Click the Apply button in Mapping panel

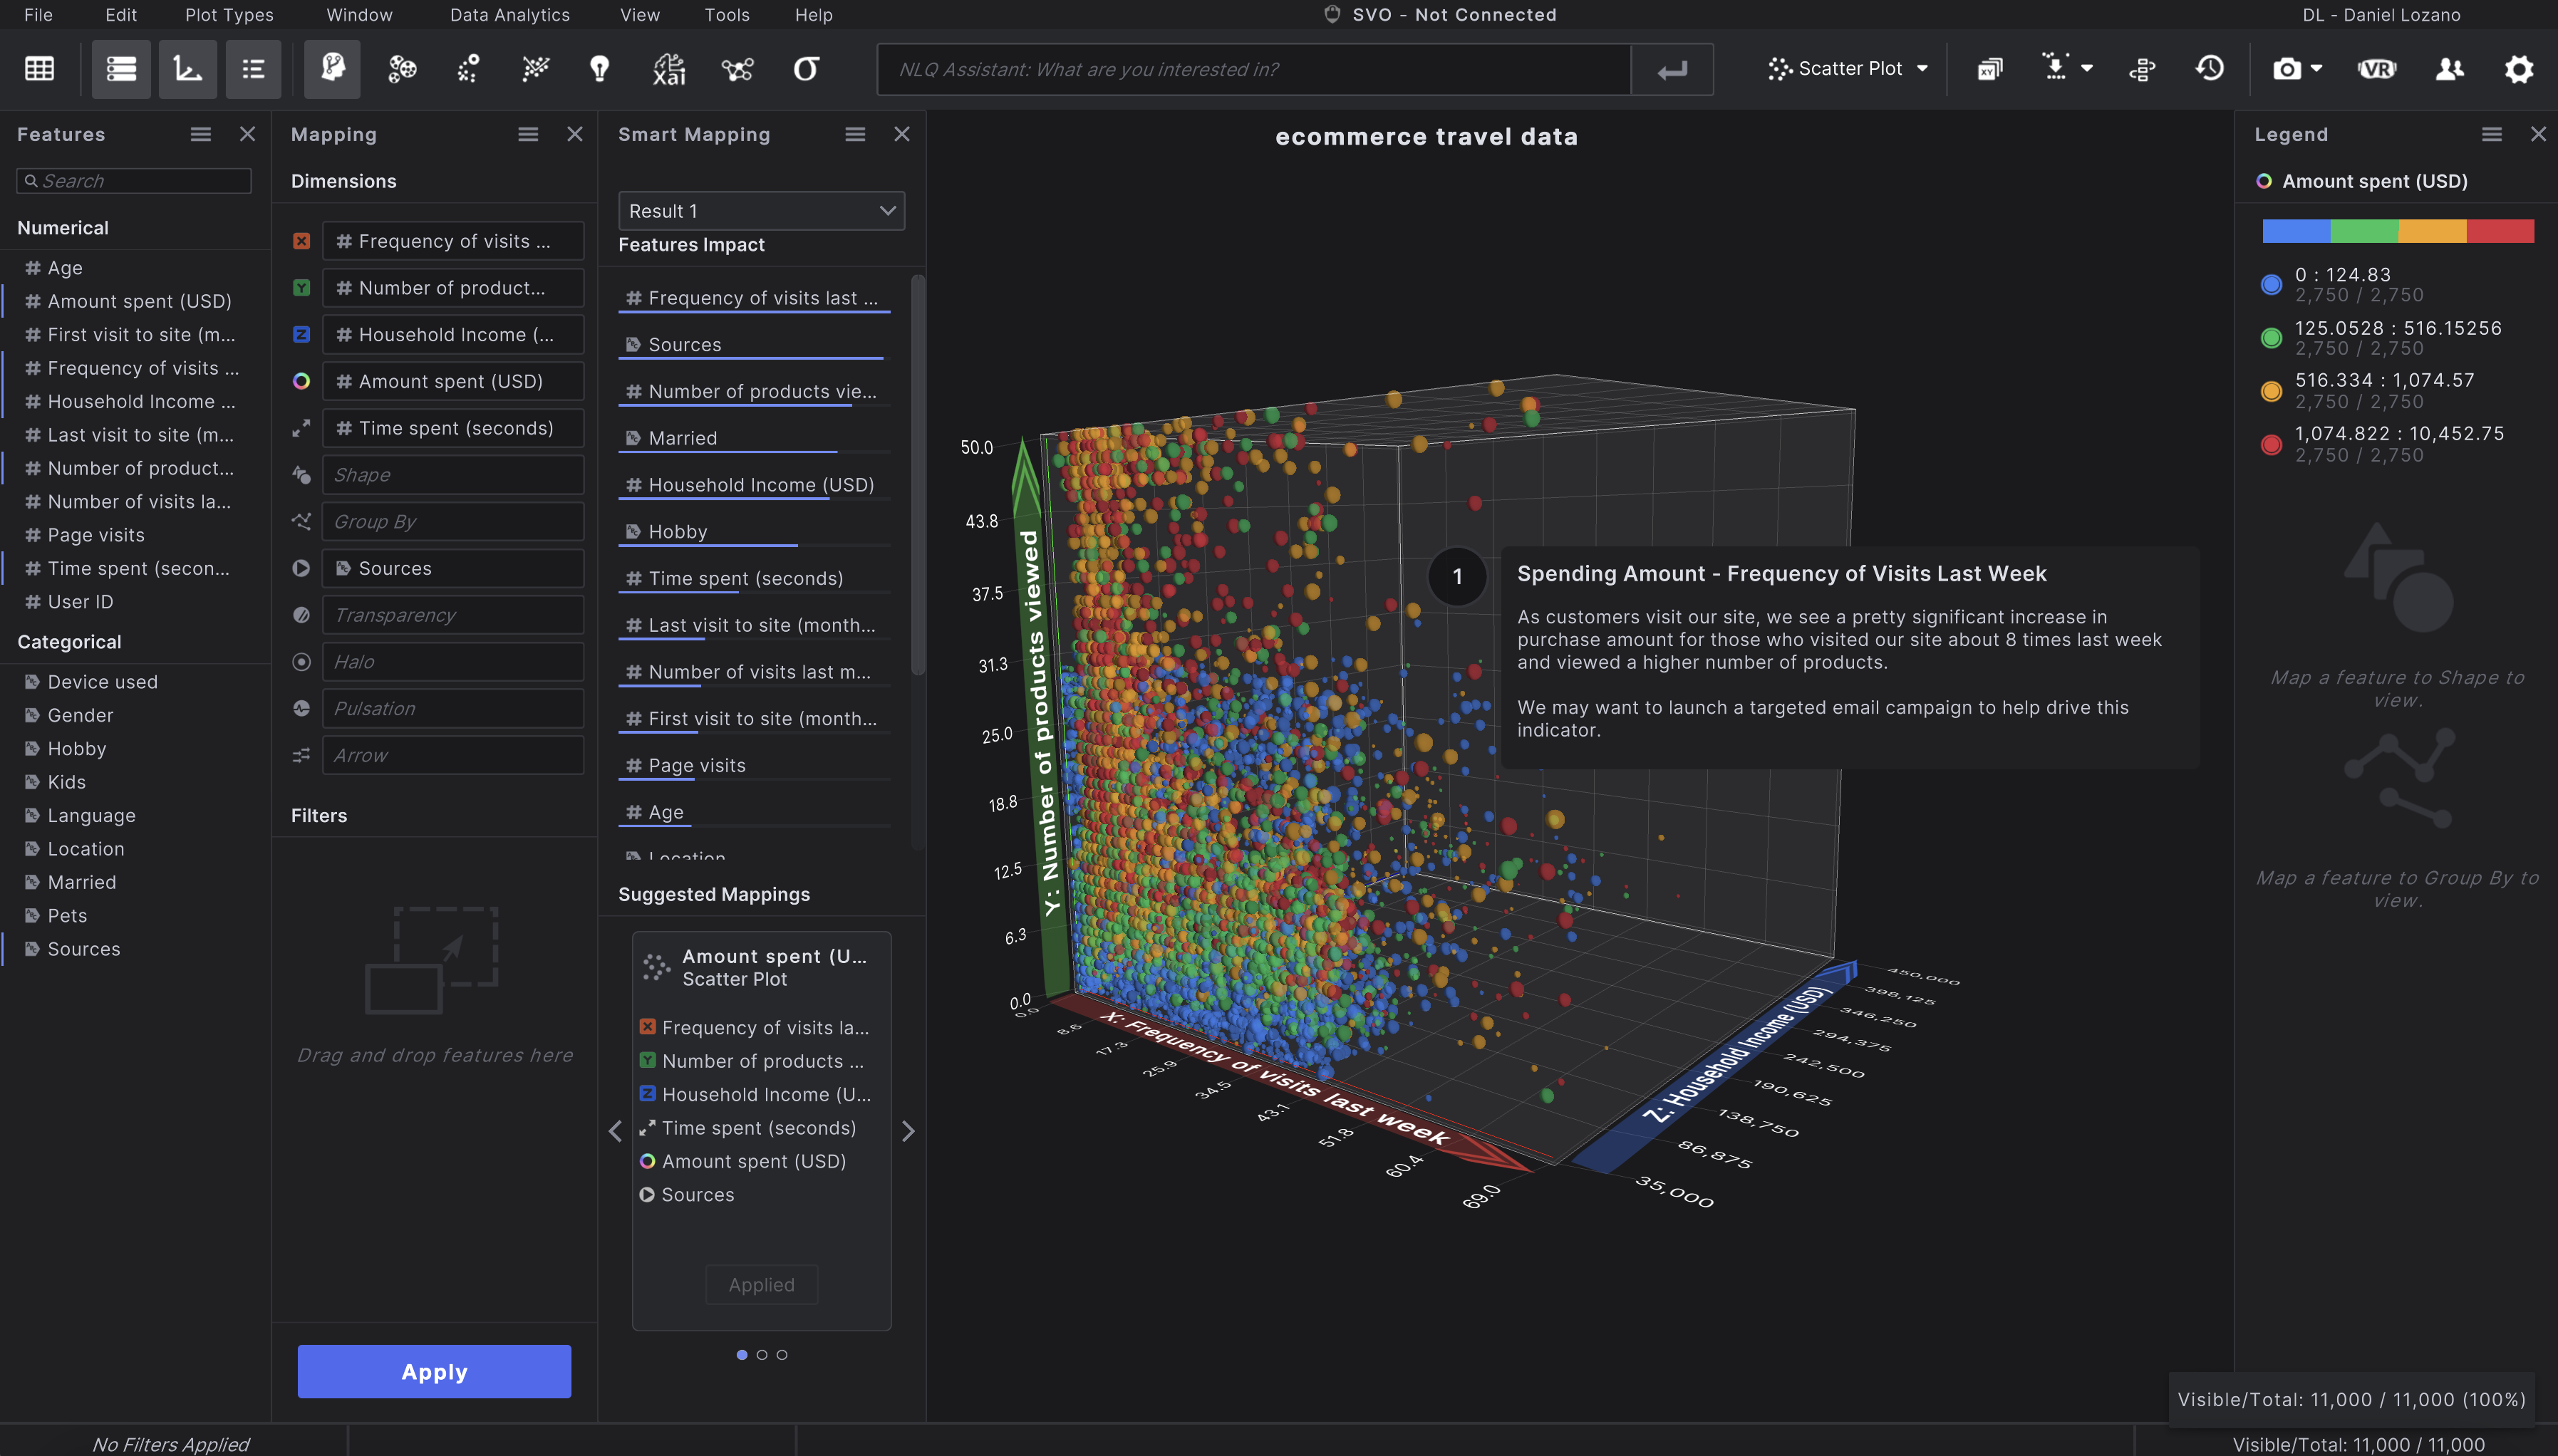pyautogui.click(x=434, y=1371)
